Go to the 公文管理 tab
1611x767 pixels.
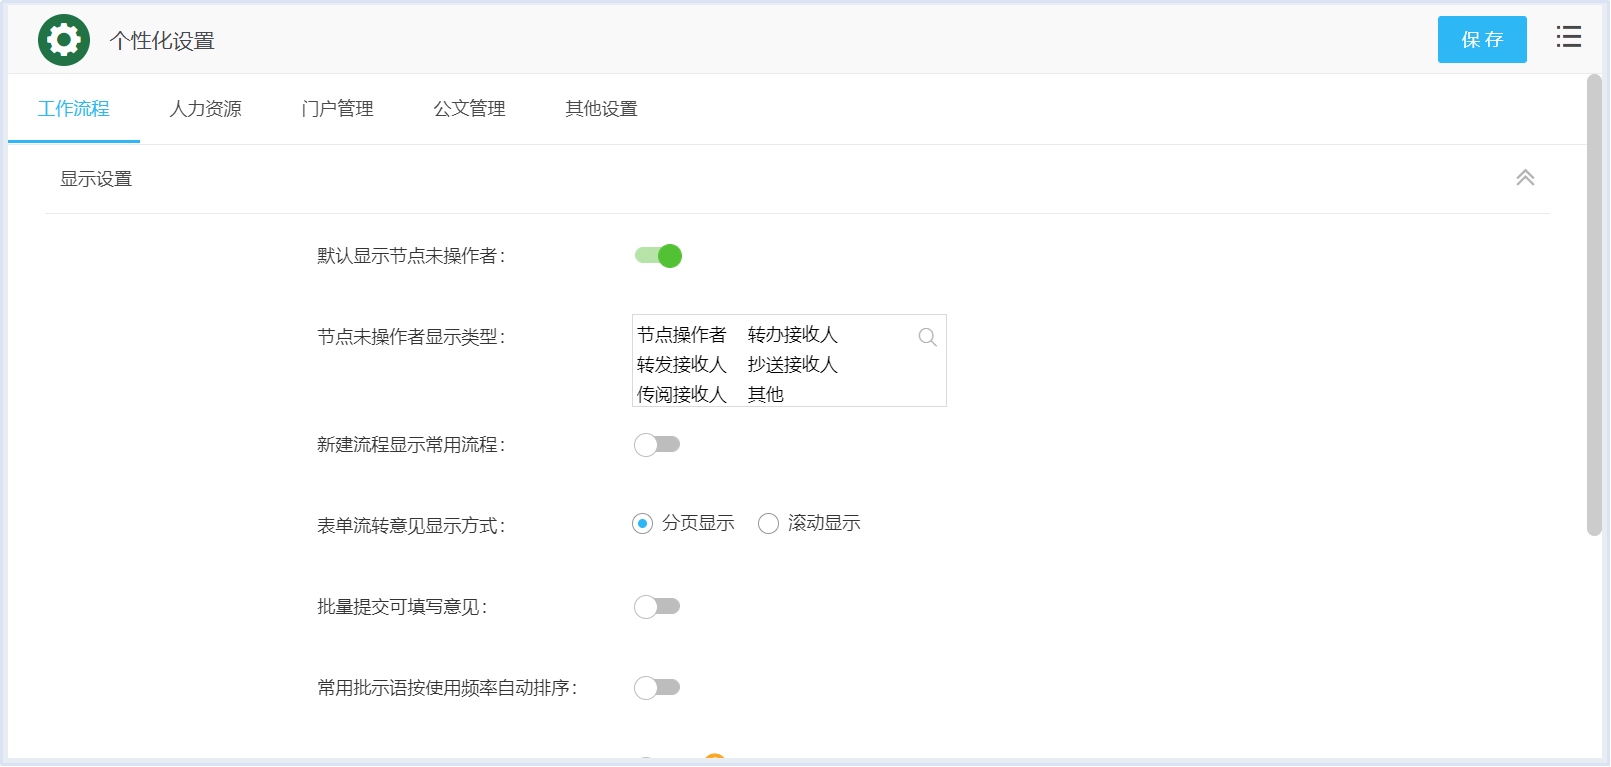point(469,109)
